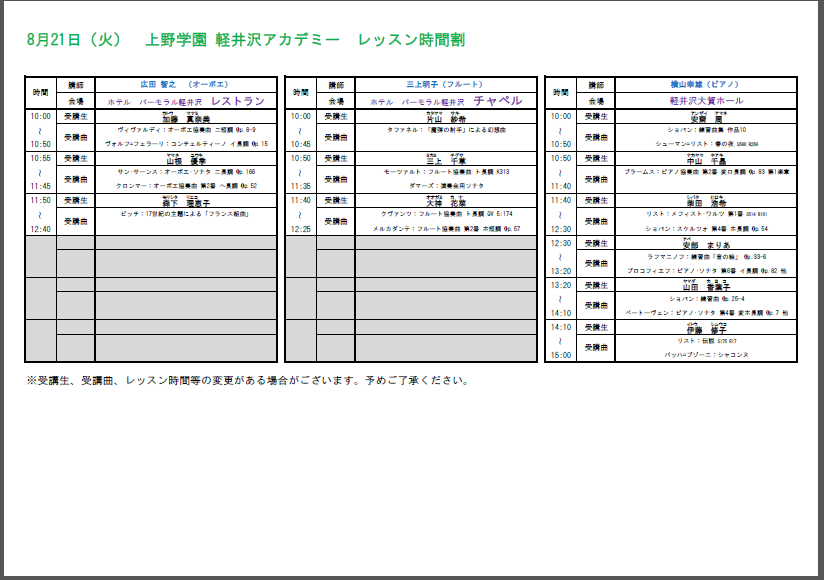This screenshot has width=824, height=580.
Task: Click the "時間" header of the oboe table
Action: coord(40,92)
